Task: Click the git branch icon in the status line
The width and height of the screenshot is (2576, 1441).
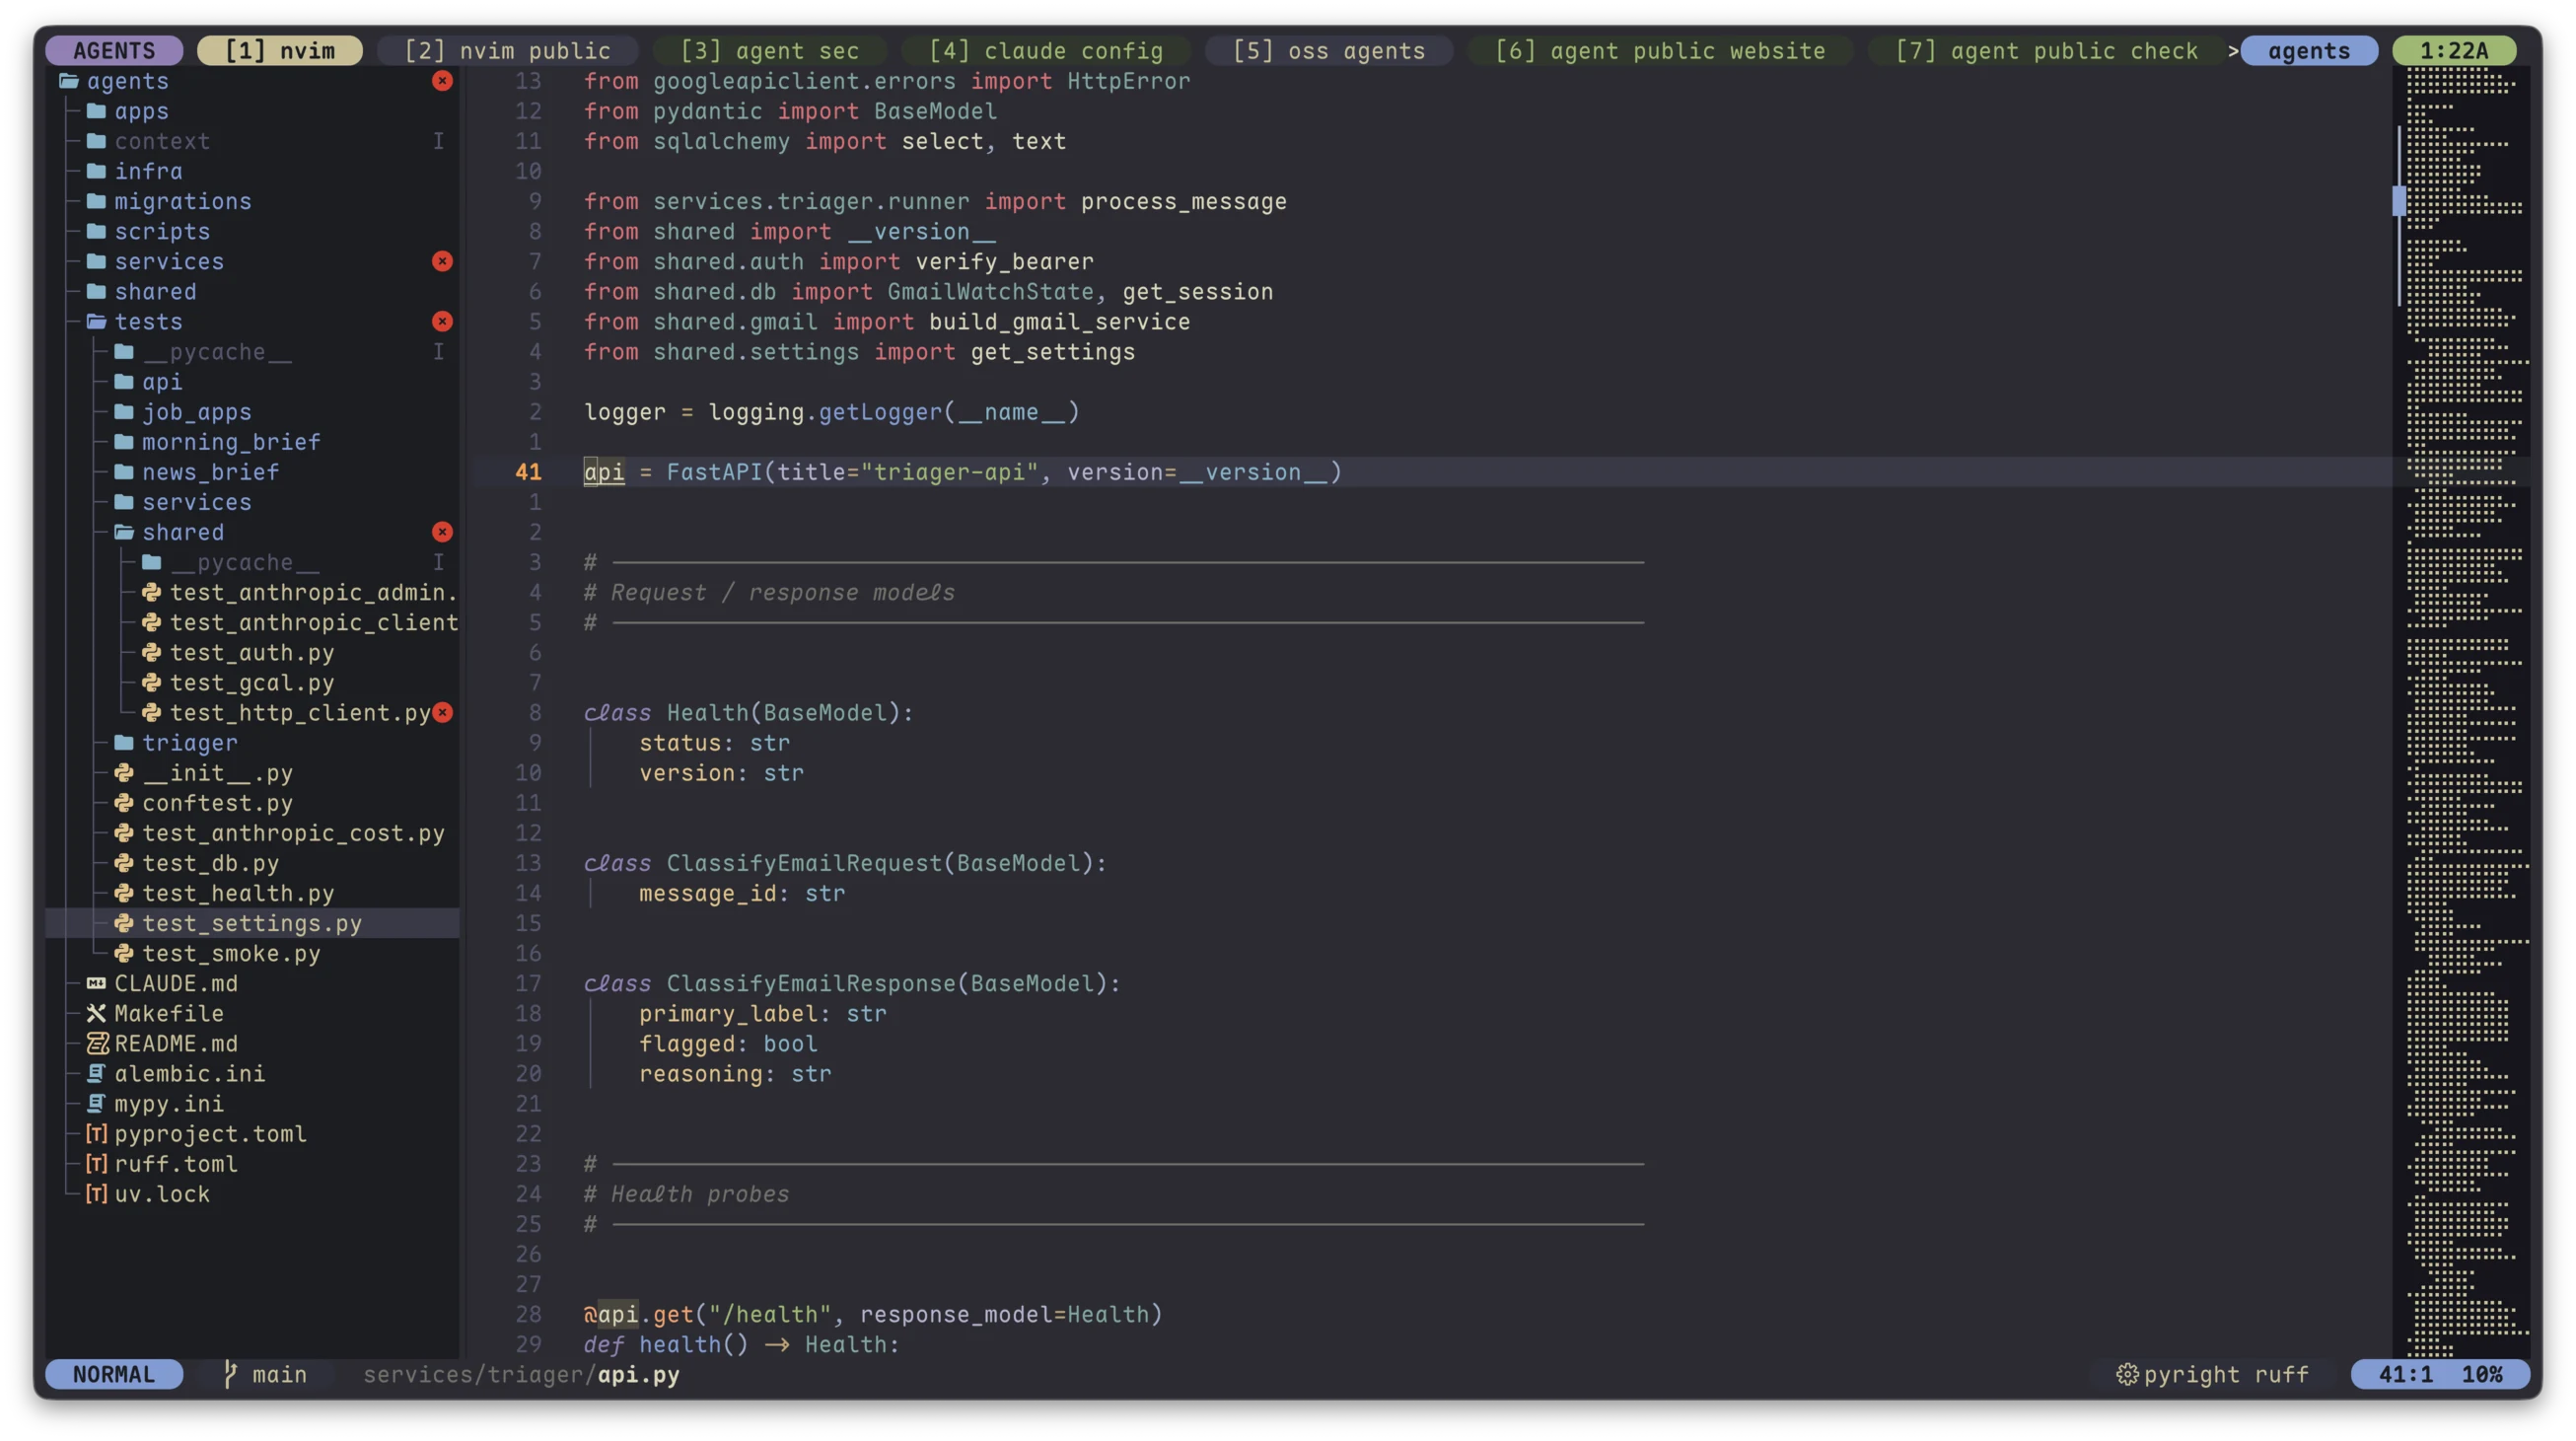Action: pos(230,1374)
